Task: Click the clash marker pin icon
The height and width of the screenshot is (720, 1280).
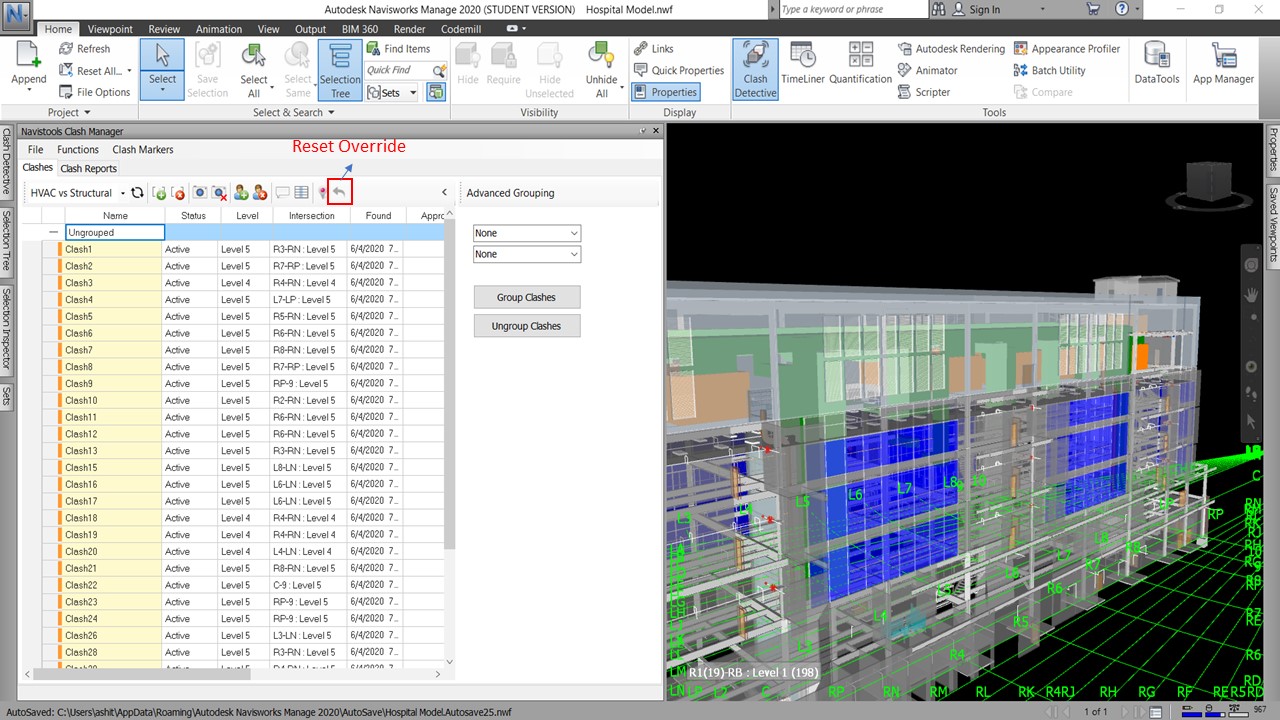Action: point(321,193)
